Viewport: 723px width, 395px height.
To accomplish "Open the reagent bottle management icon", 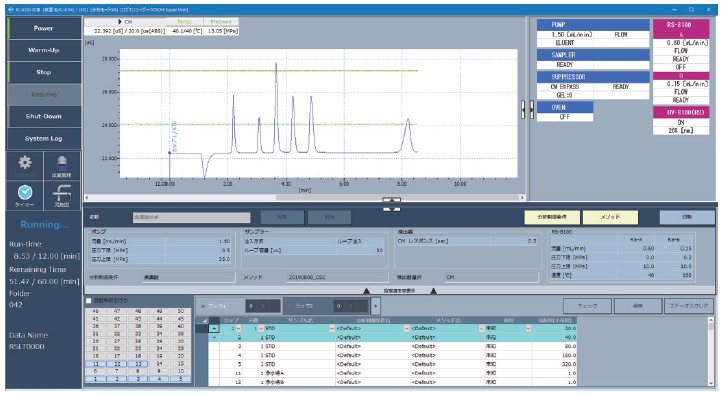I will 62,165.
